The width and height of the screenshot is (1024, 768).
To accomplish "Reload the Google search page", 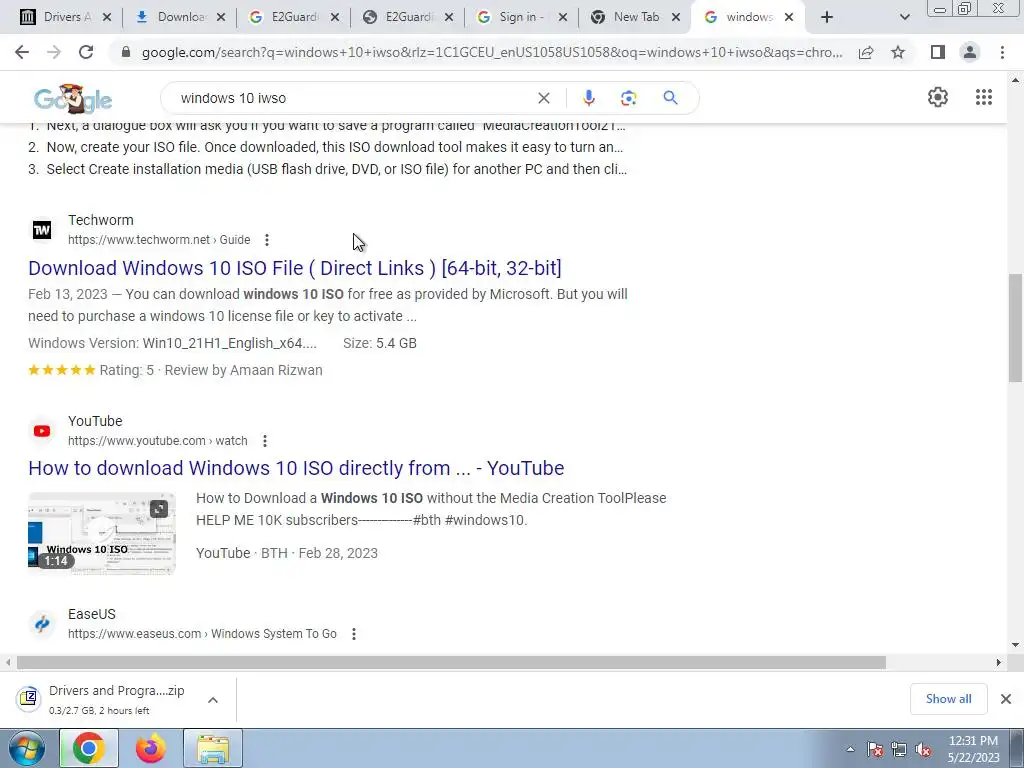I will coord(86,52).
